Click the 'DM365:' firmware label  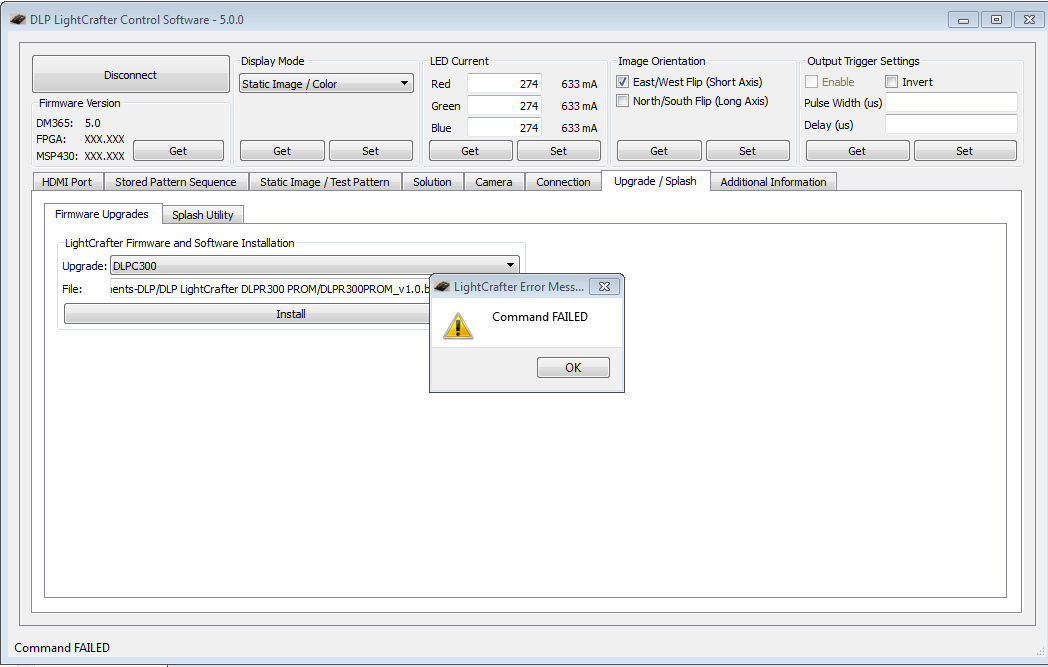(55, 123)
